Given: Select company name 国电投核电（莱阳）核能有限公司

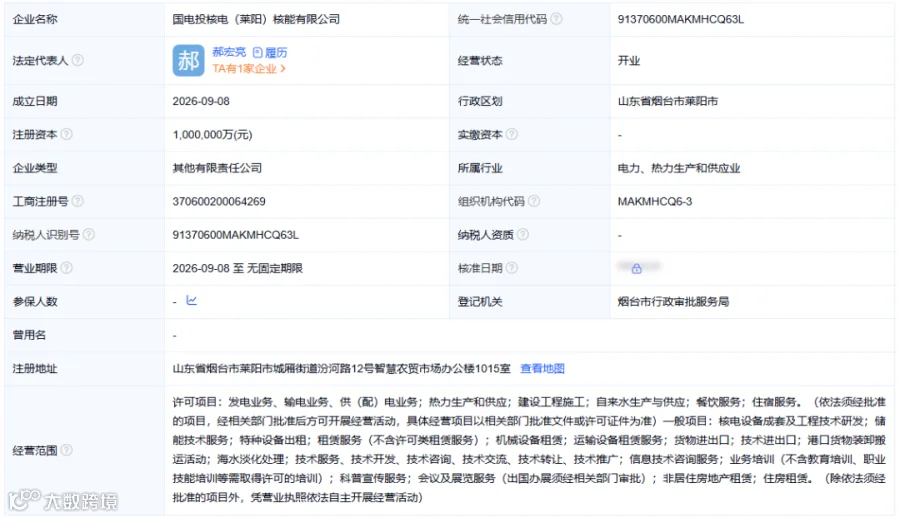Looking at the screenshot, I should 256,19.
